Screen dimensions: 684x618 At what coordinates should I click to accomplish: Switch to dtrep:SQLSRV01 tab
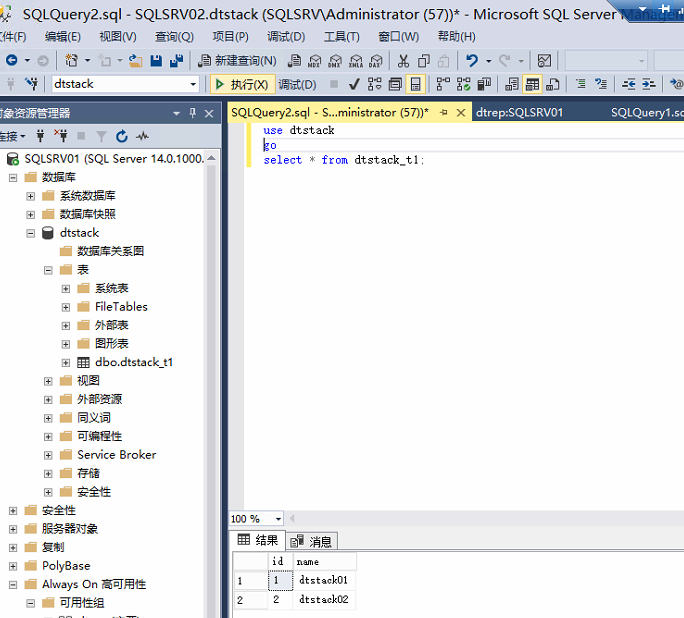(x=520, y=113)
